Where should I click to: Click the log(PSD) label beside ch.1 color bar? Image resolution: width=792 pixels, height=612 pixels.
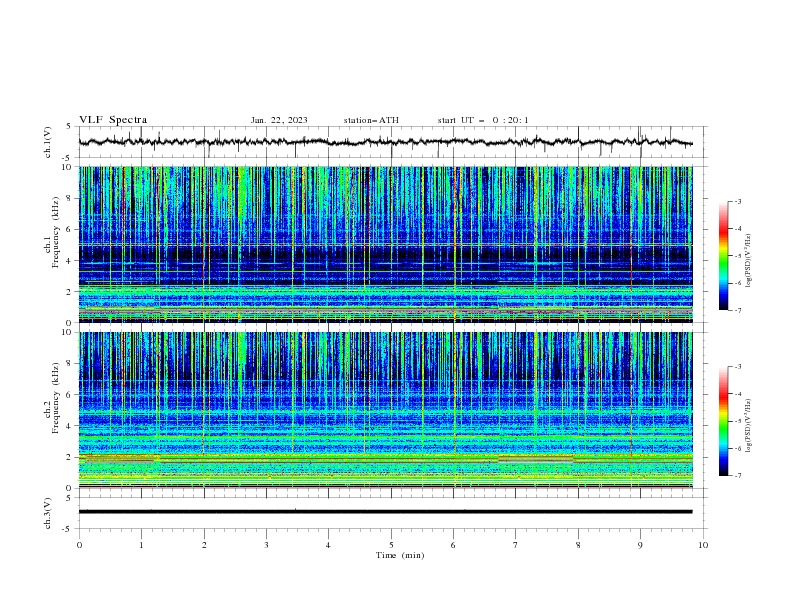(x=748, y=261)
